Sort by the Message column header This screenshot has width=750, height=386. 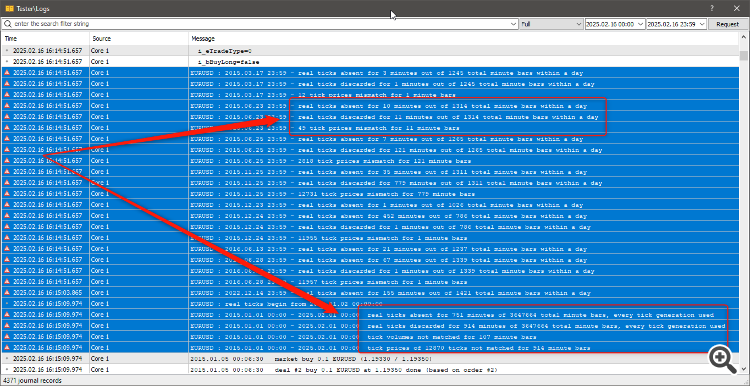(463, 39)
